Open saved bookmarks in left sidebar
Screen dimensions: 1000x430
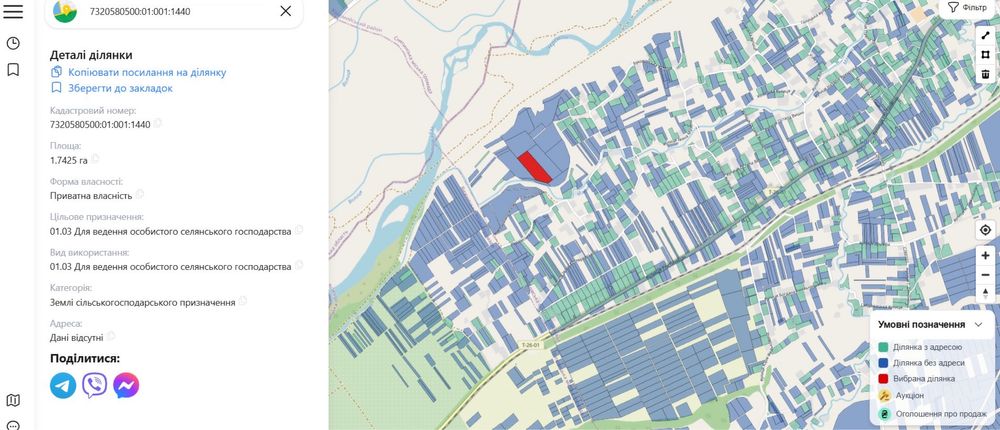coord(13,70)
